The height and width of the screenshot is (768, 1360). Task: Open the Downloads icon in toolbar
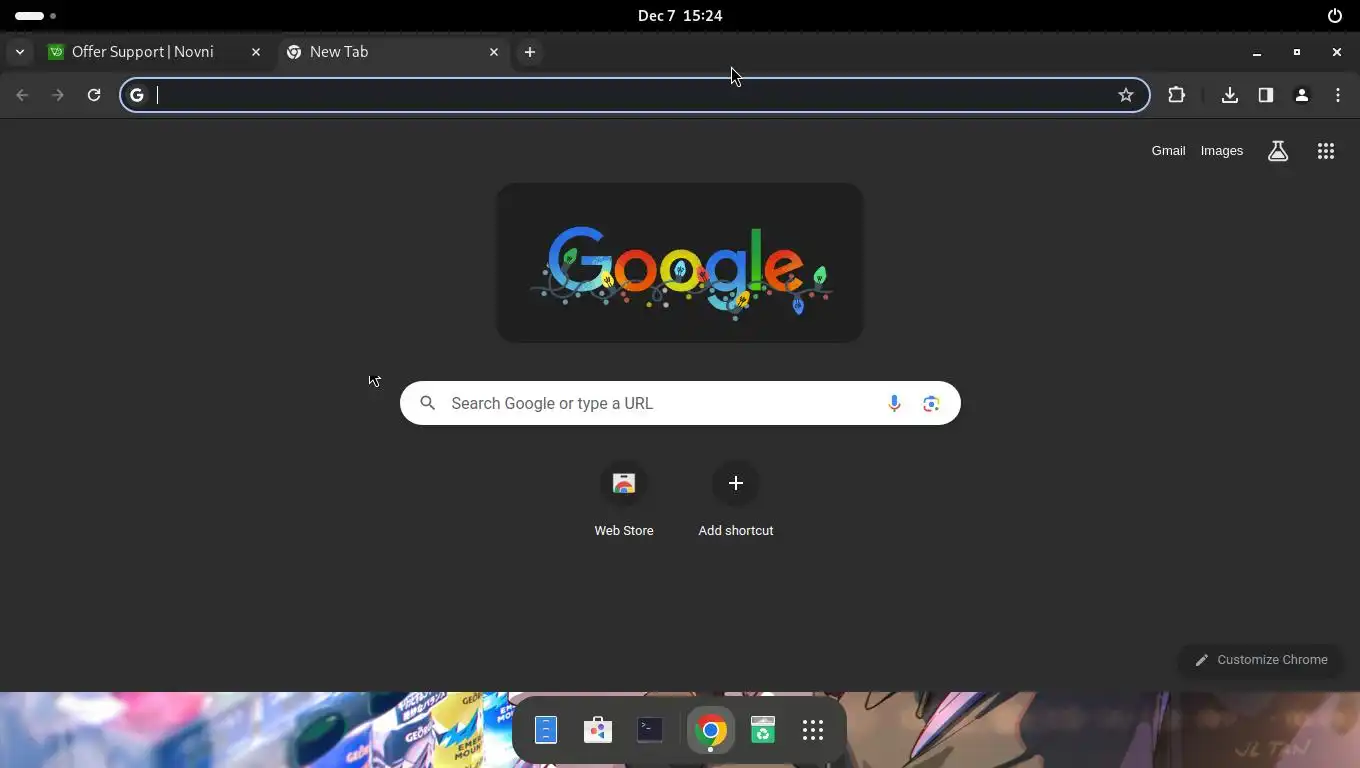click(1230, 95)
